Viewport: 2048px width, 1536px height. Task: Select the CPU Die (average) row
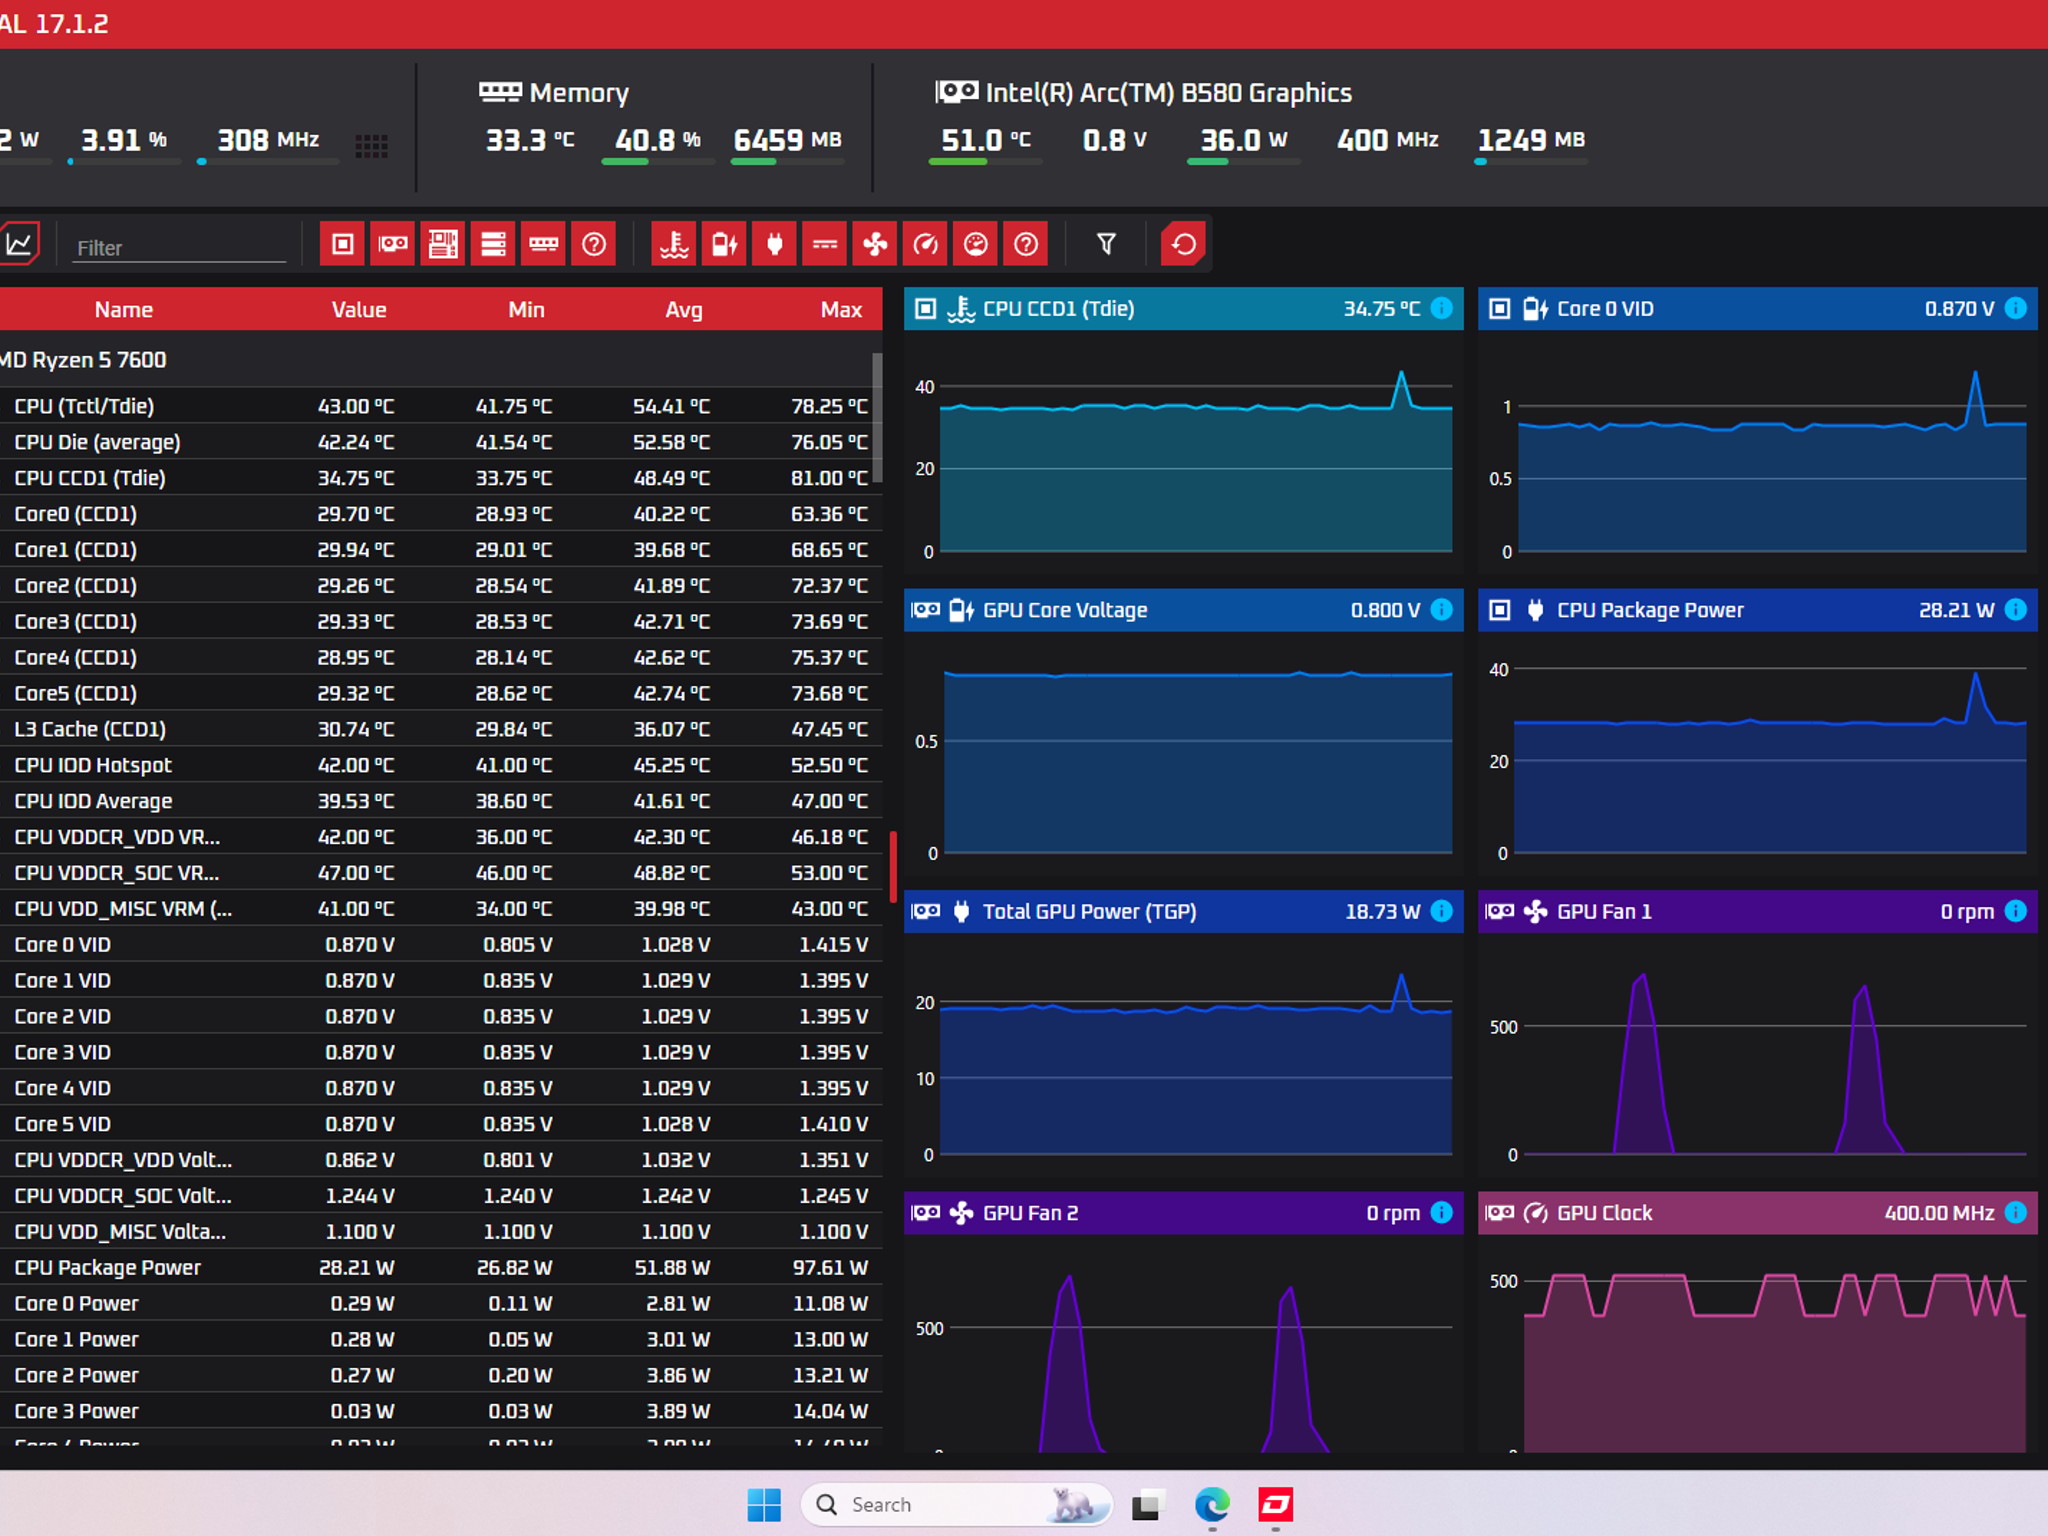click(436, 442)
